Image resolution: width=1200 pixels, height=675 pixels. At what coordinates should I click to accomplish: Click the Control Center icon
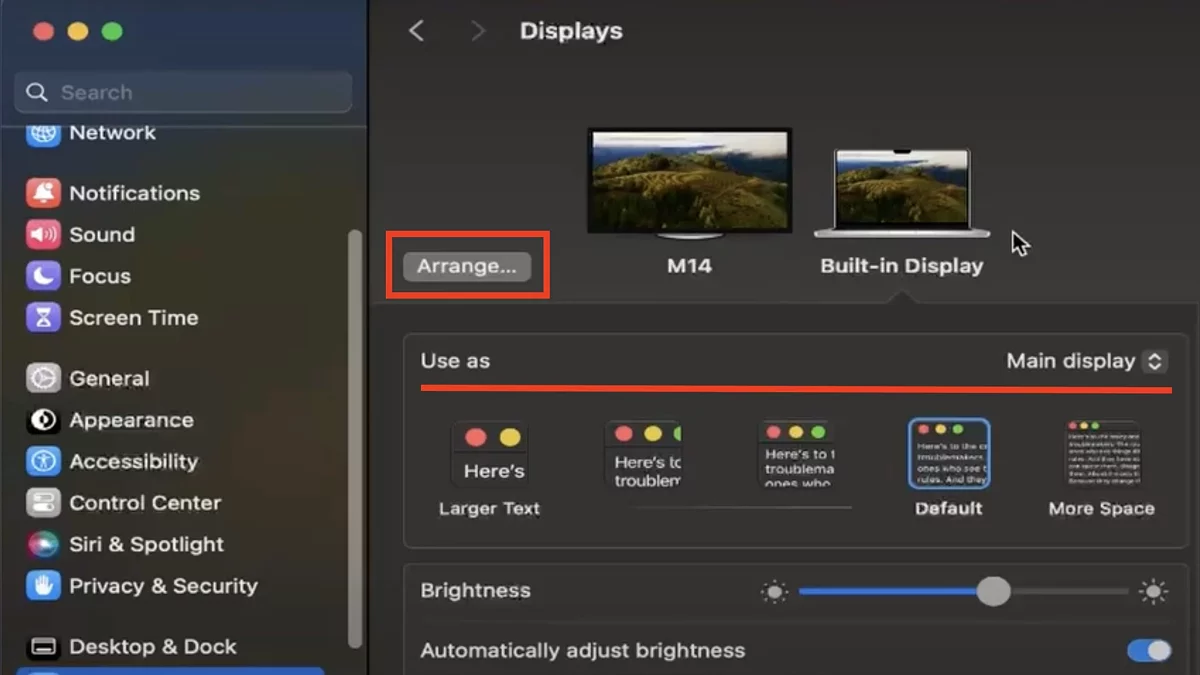click(43, 503)
